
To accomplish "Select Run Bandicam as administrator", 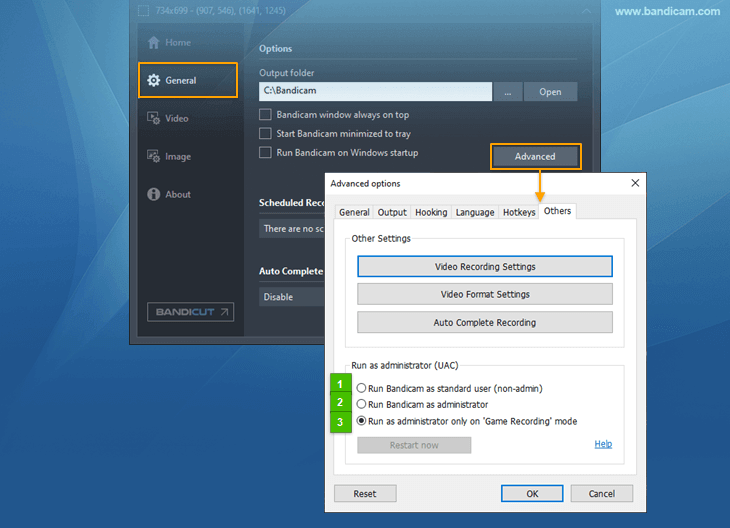I will click(x=361, y=404).
